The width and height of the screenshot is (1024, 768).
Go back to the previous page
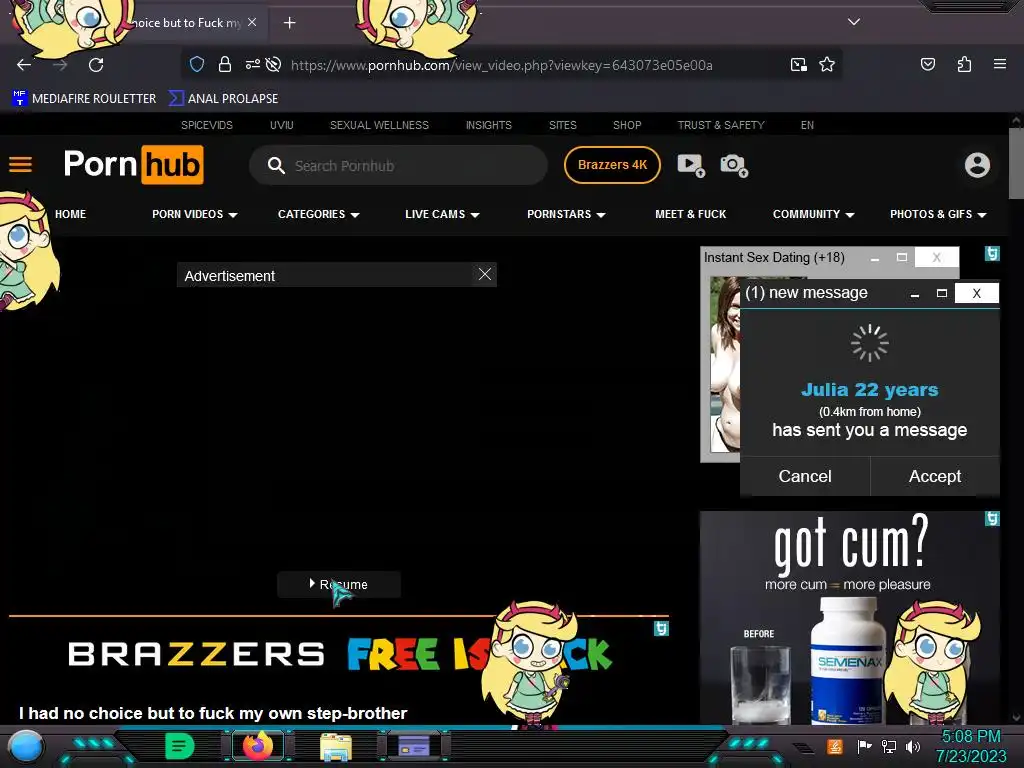(24, 65)
